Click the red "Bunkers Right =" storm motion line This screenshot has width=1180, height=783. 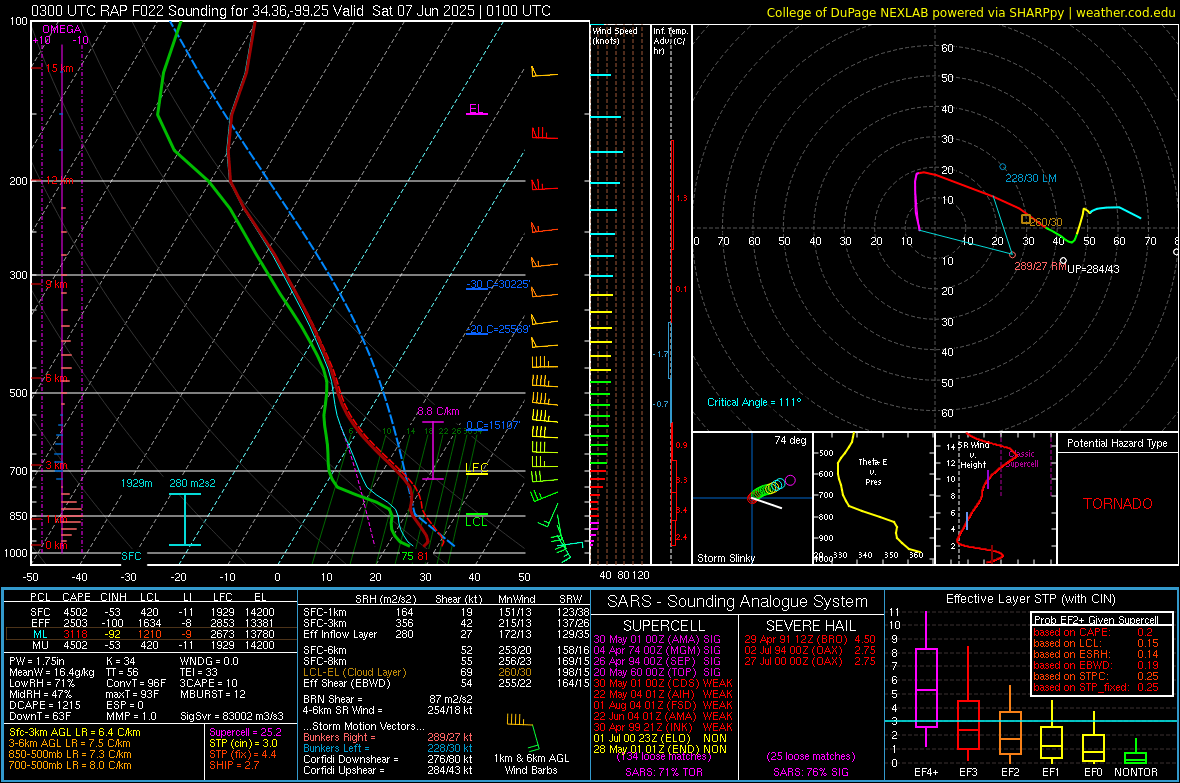pos(388,737)
